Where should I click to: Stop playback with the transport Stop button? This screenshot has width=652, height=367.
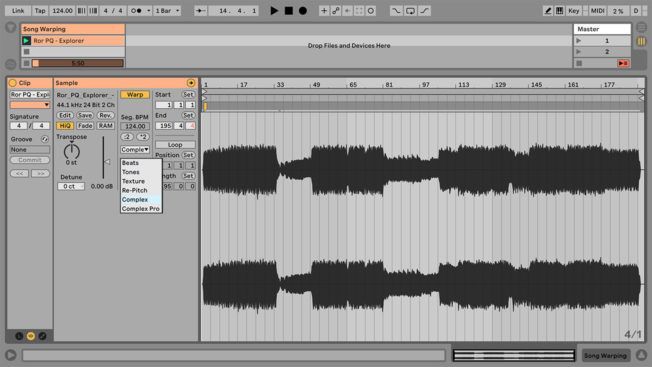coord(289,11)
